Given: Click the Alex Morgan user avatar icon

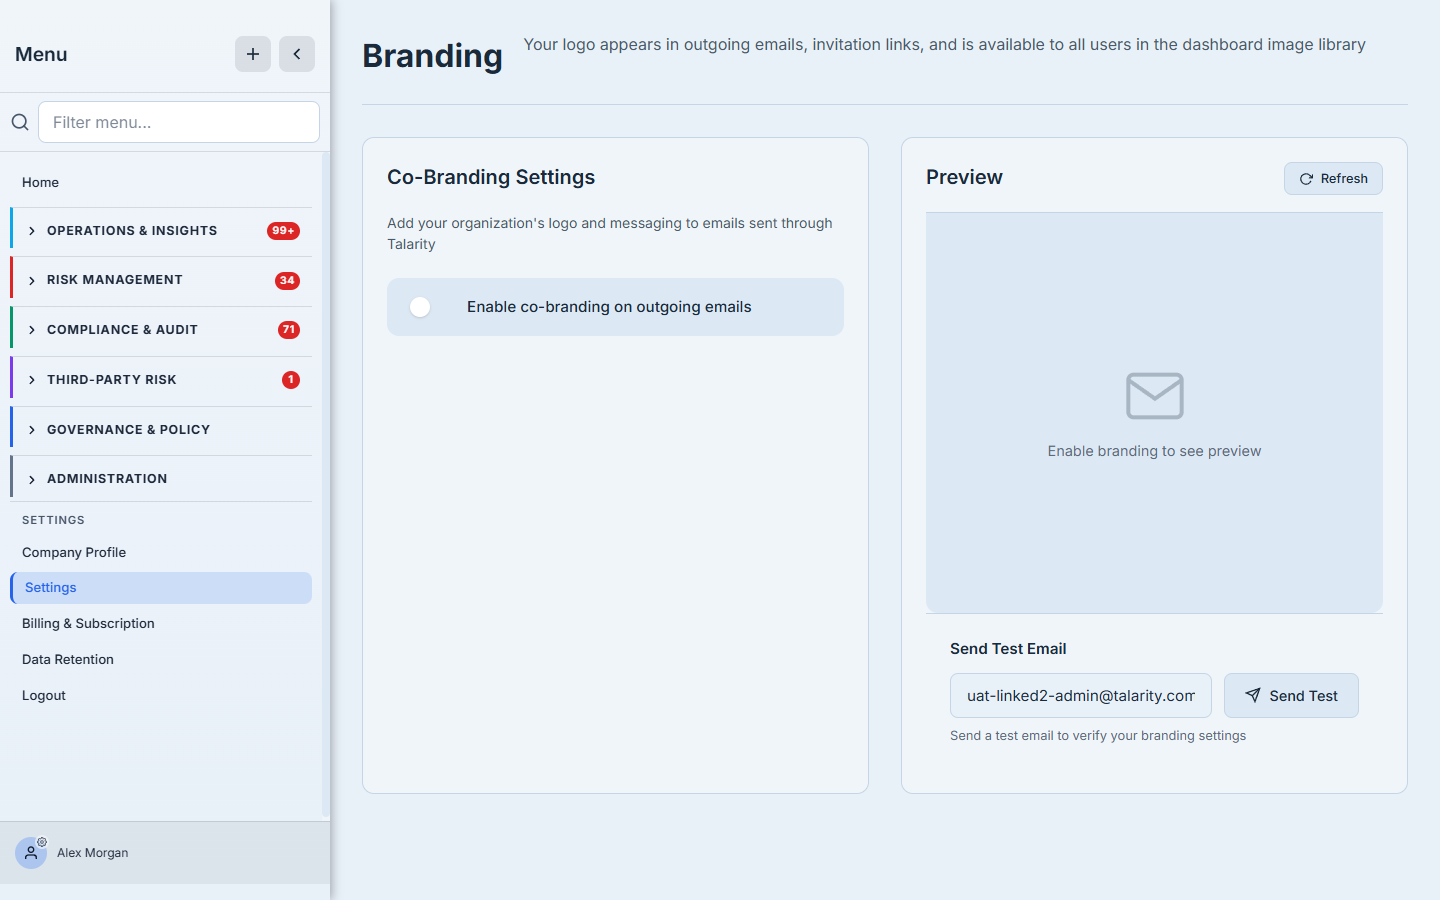Looking at the screenshot, I should pos(31,853).
